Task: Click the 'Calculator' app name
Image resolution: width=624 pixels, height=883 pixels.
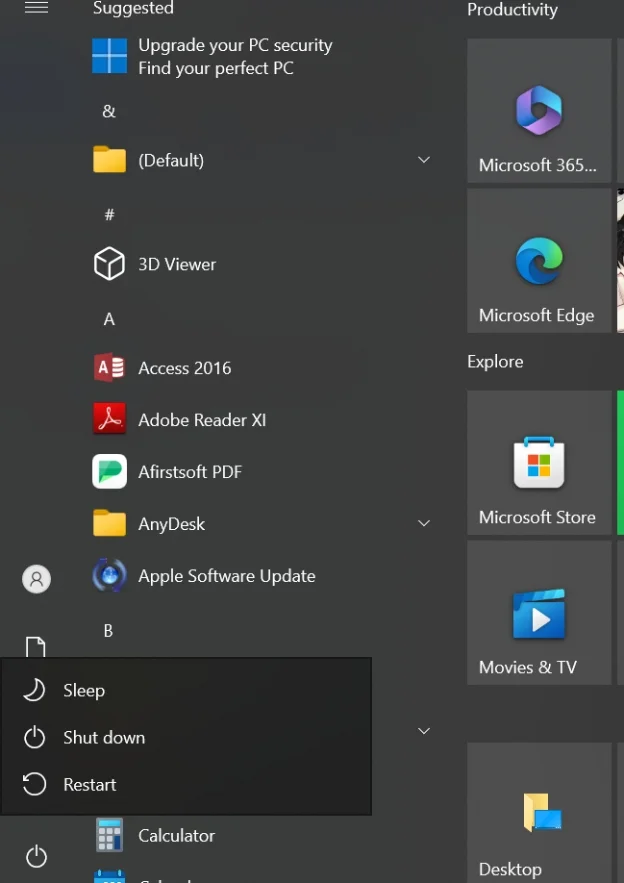Action: click(176, 835)
